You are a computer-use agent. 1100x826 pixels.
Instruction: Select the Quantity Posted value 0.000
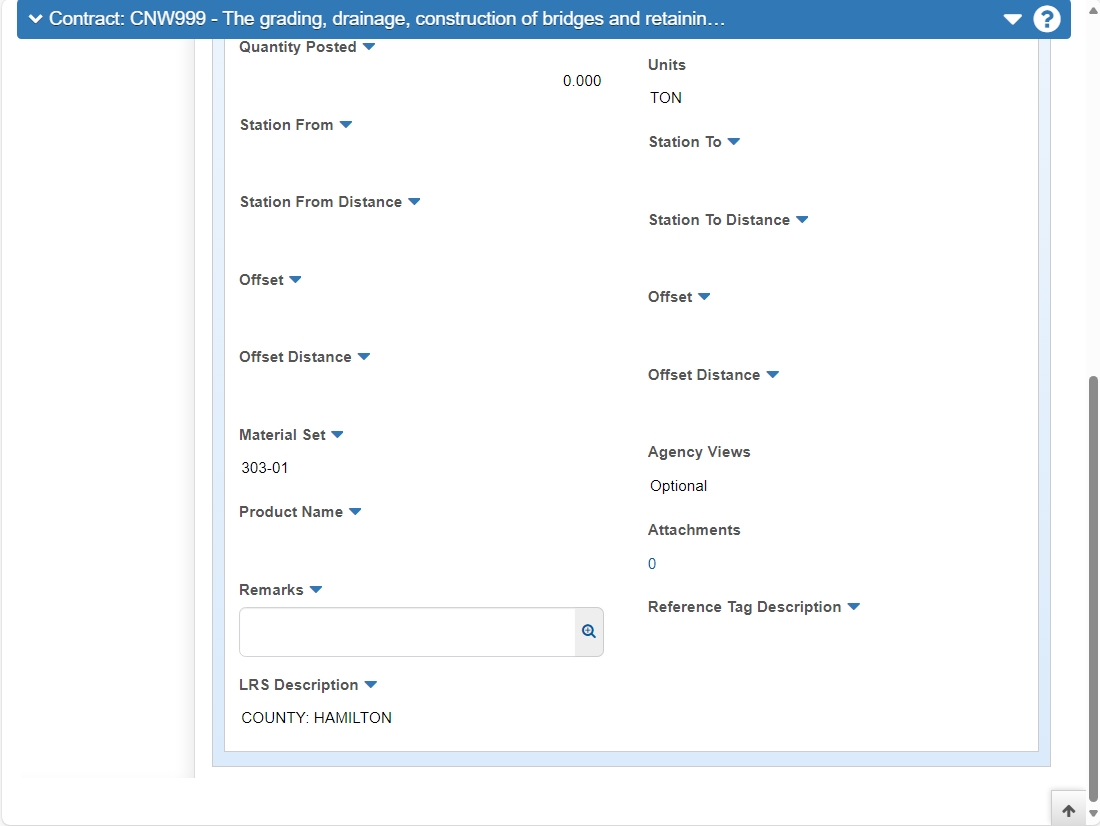point(582,81)
